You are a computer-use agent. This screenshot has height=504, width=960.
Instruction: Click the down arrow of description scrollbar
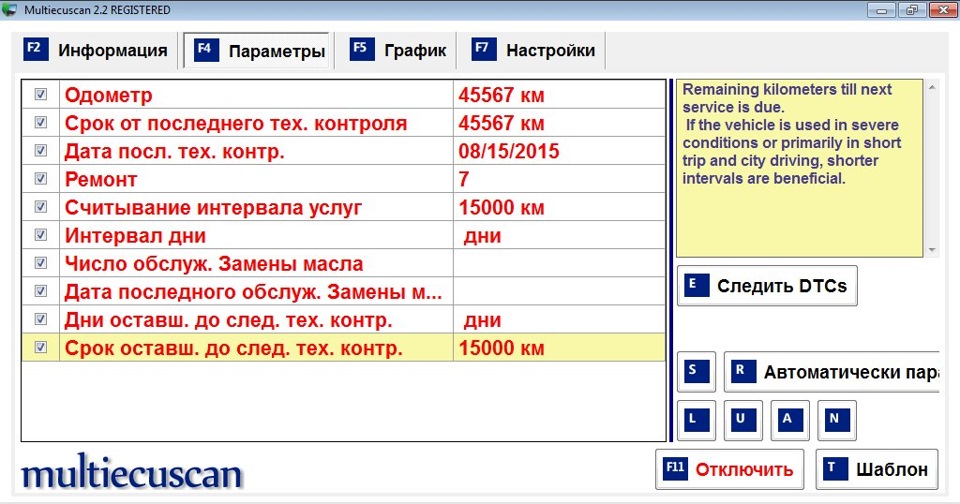[x=932, y=250]
